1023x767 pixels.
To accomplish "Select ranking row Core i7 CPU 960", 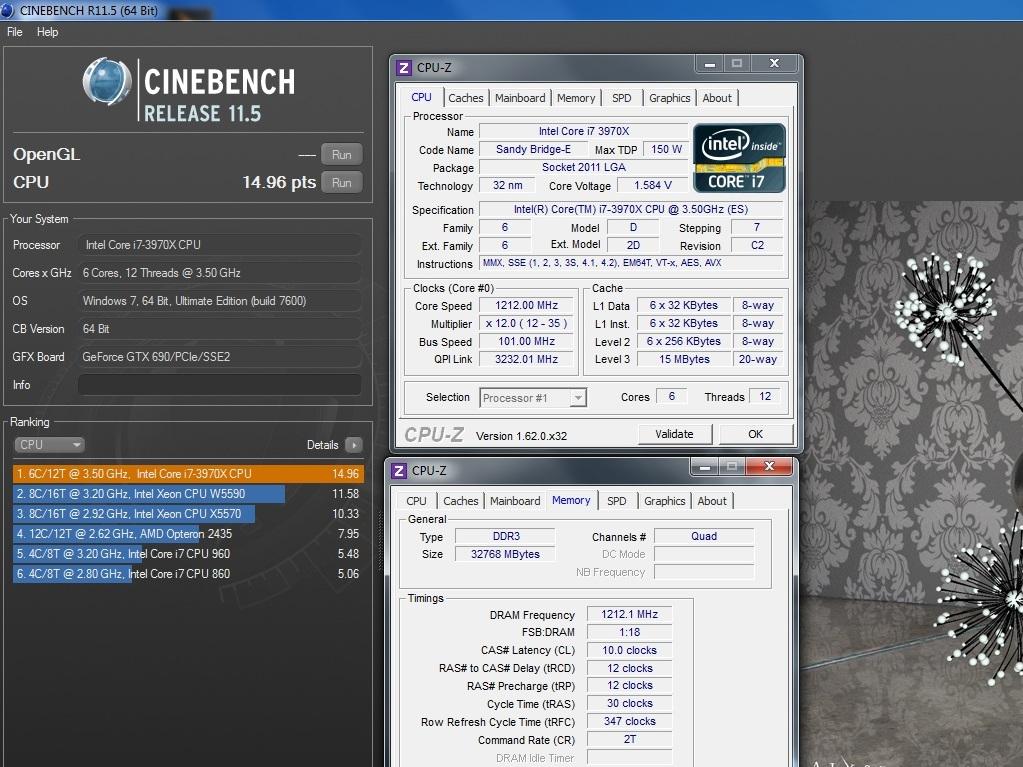I will click(x=188, y=554).
